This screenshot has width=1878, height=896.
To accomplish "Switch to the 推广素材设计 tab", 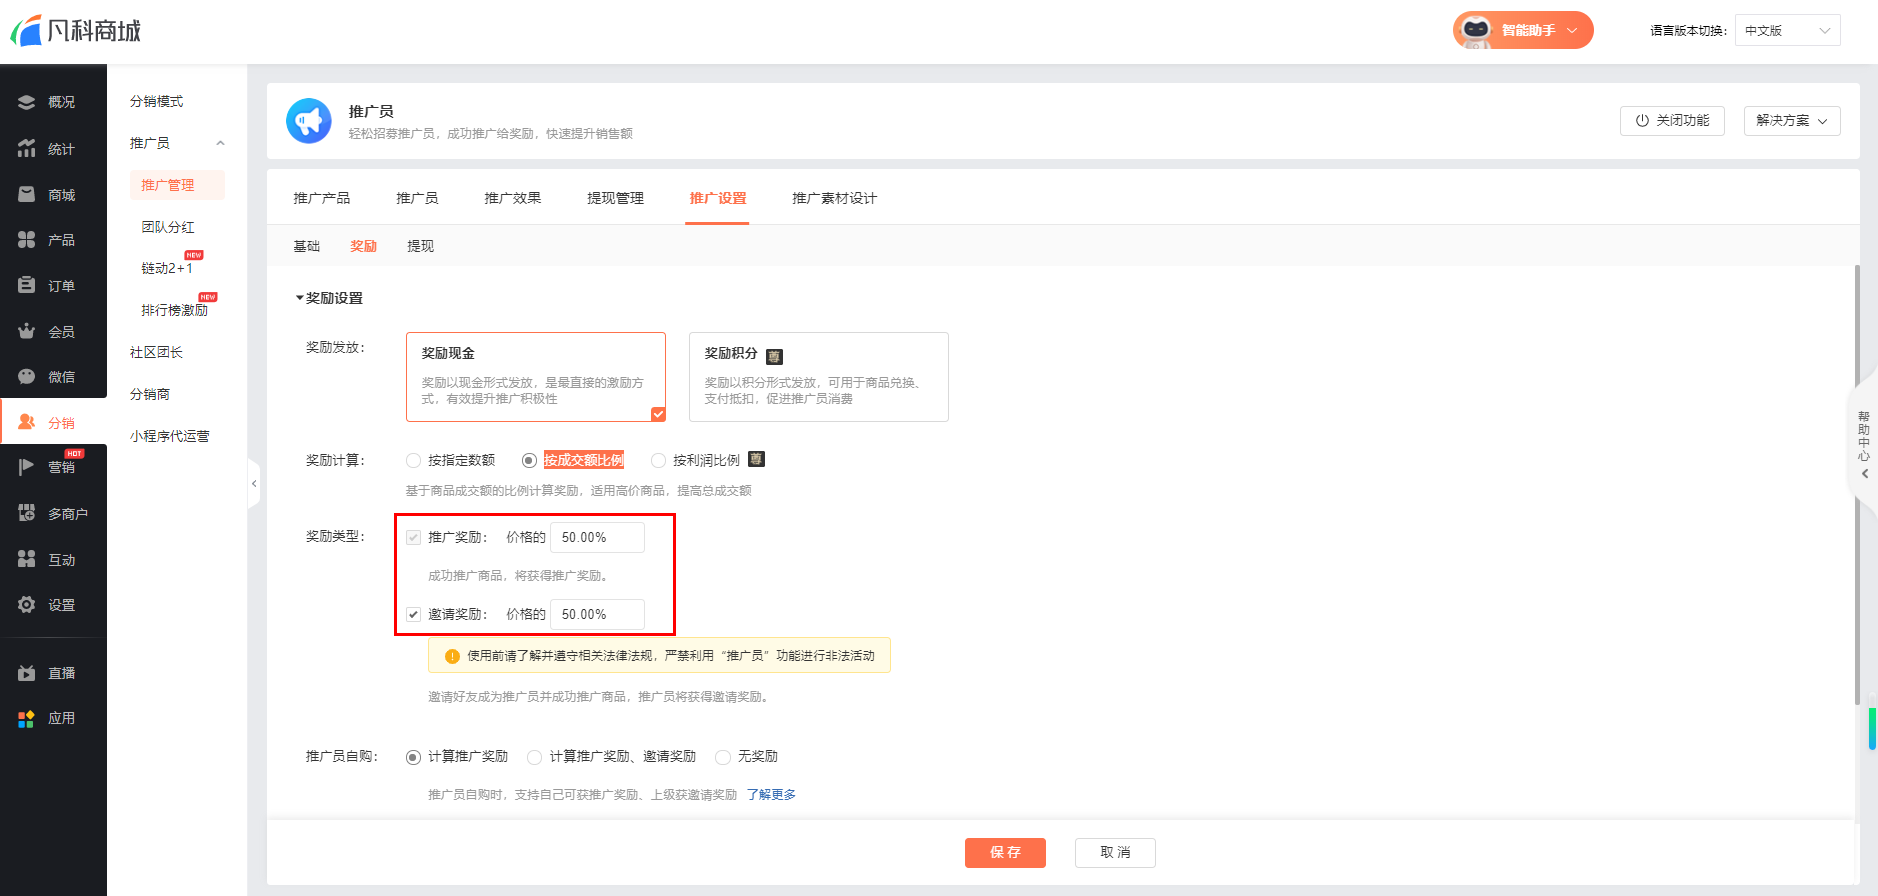I will pyautogui.click(x=835, y=198).
